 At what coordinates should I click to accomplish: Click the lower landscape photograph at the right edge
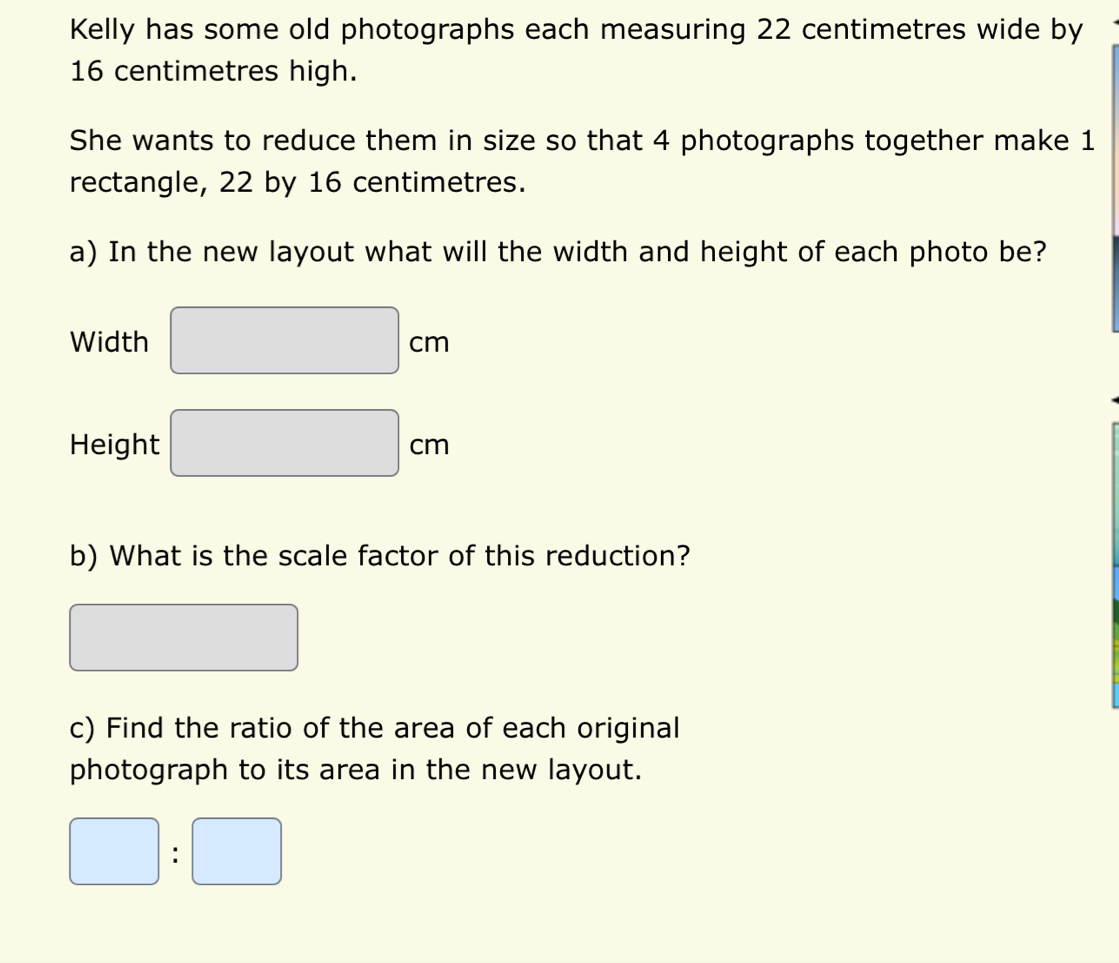coord(1115,565)
